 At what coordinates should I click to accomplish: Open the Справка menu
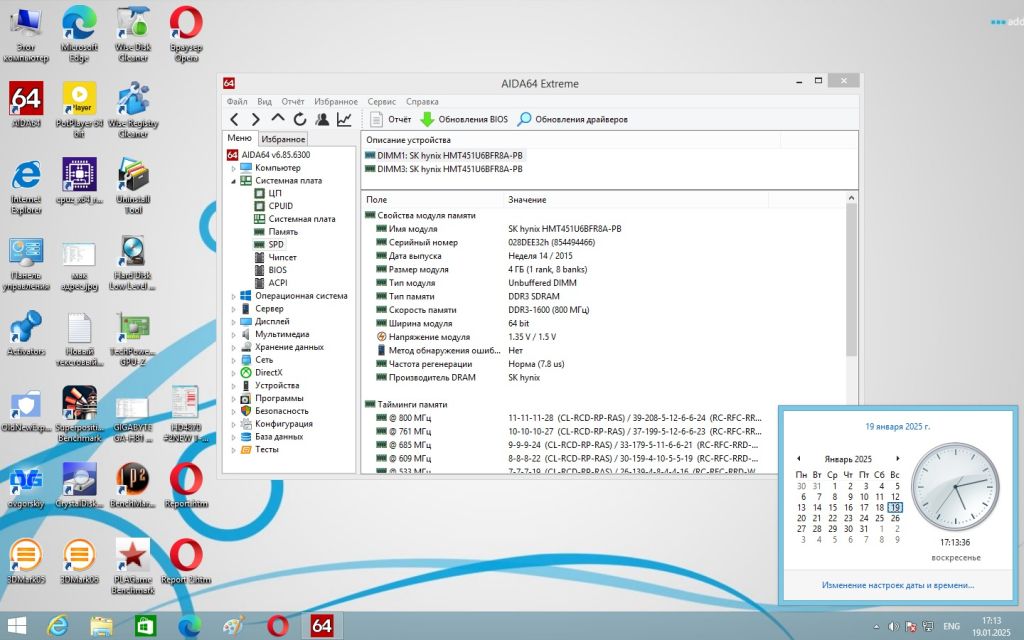(x=422, y=101)
